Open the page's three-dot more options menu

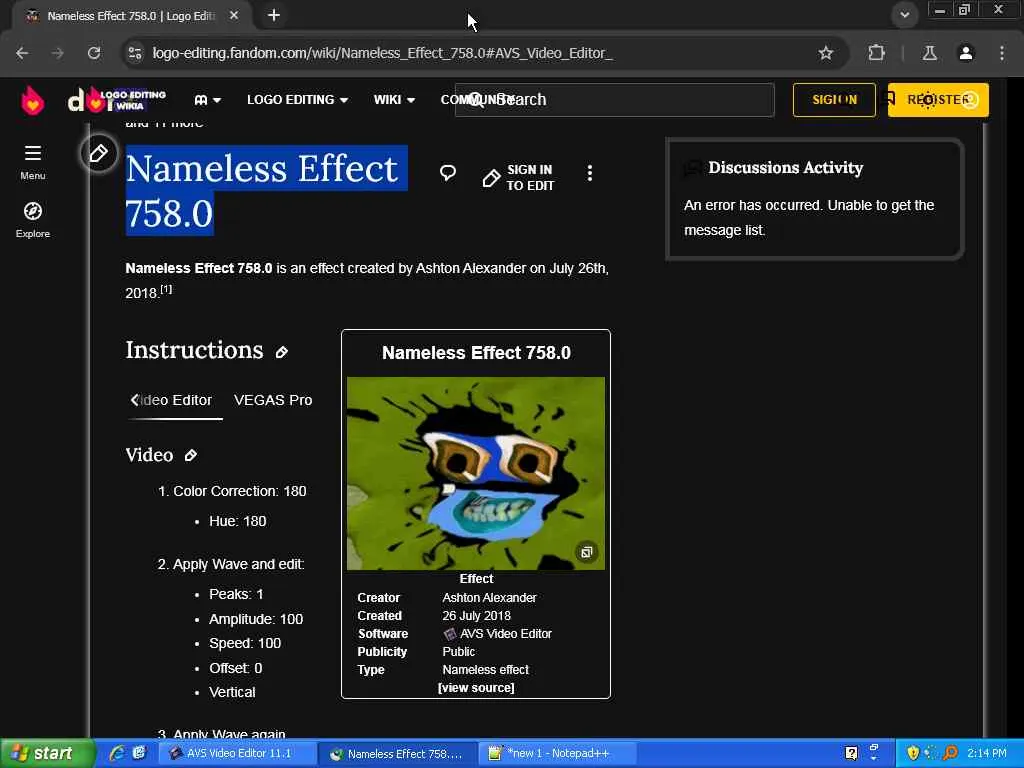590,173
